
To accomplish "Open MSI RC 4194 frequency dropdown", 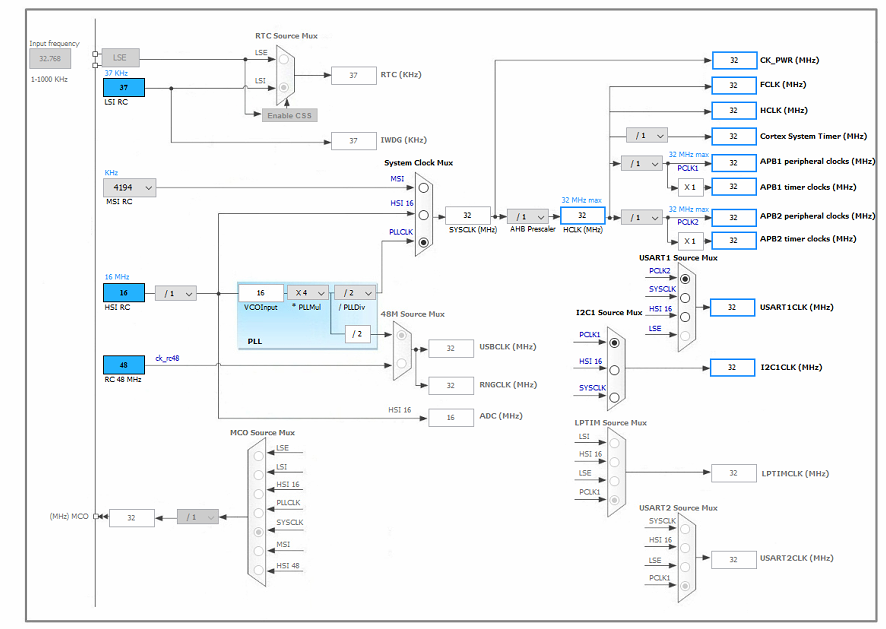I will point(129,188).
